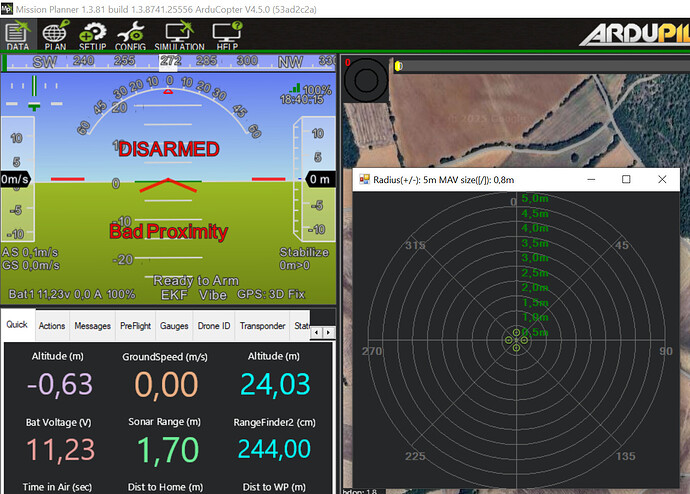Select the PreFlight tab

(135, 325)
